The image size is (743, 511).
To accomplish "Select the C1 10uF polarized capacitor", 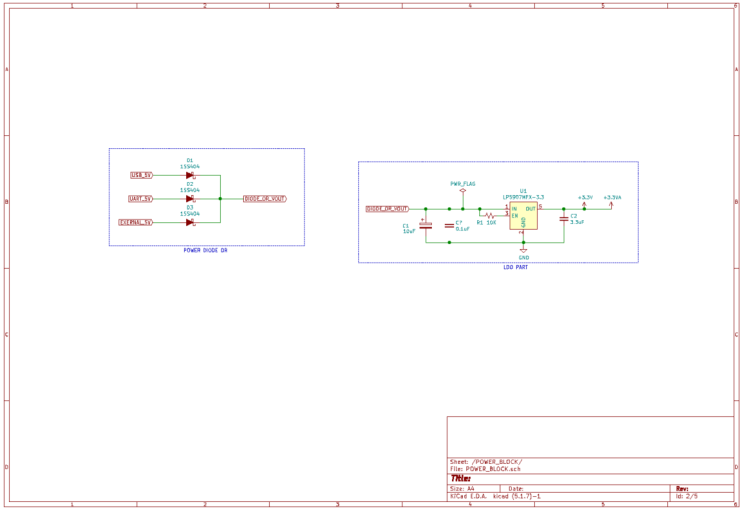I will click(426, 226).
